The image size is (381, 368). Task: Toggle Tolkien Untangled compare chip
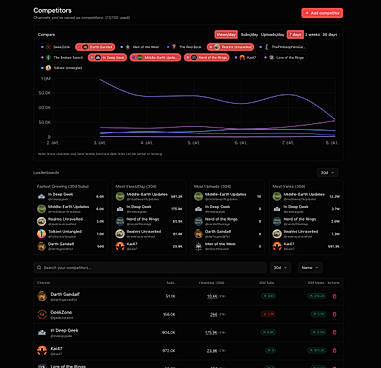[x=62, y=68]
